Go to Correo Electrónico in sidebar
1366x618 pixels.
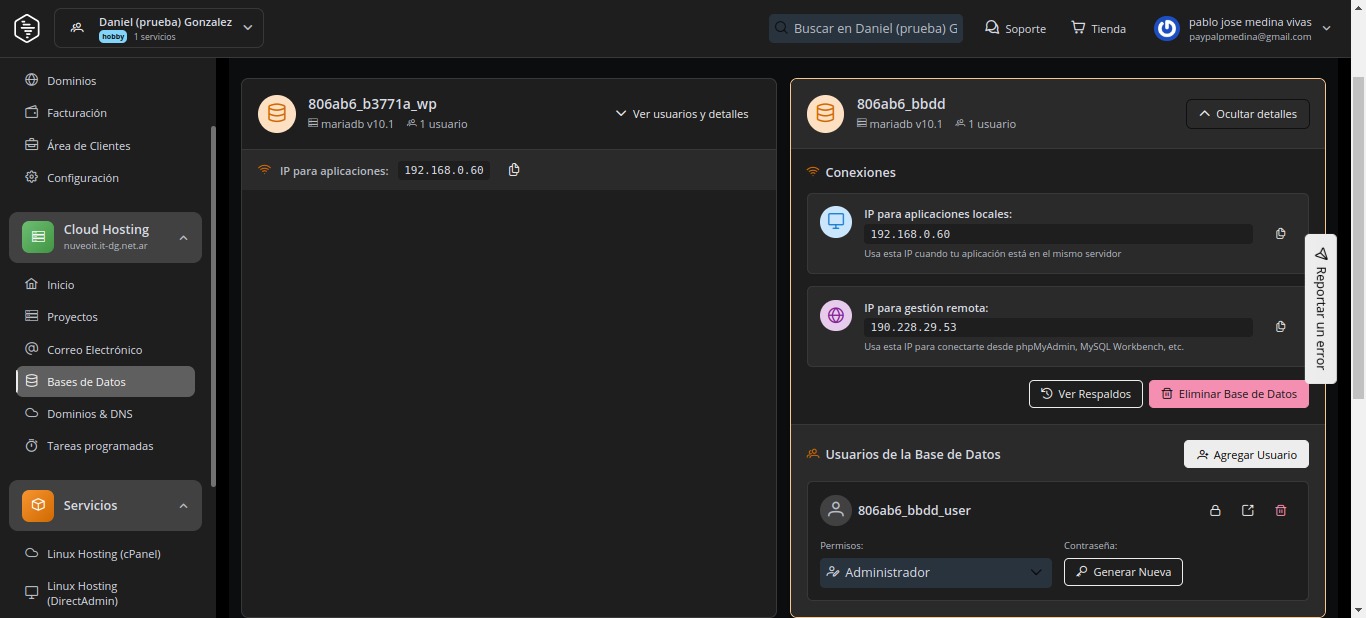click(x=94, y=350)
